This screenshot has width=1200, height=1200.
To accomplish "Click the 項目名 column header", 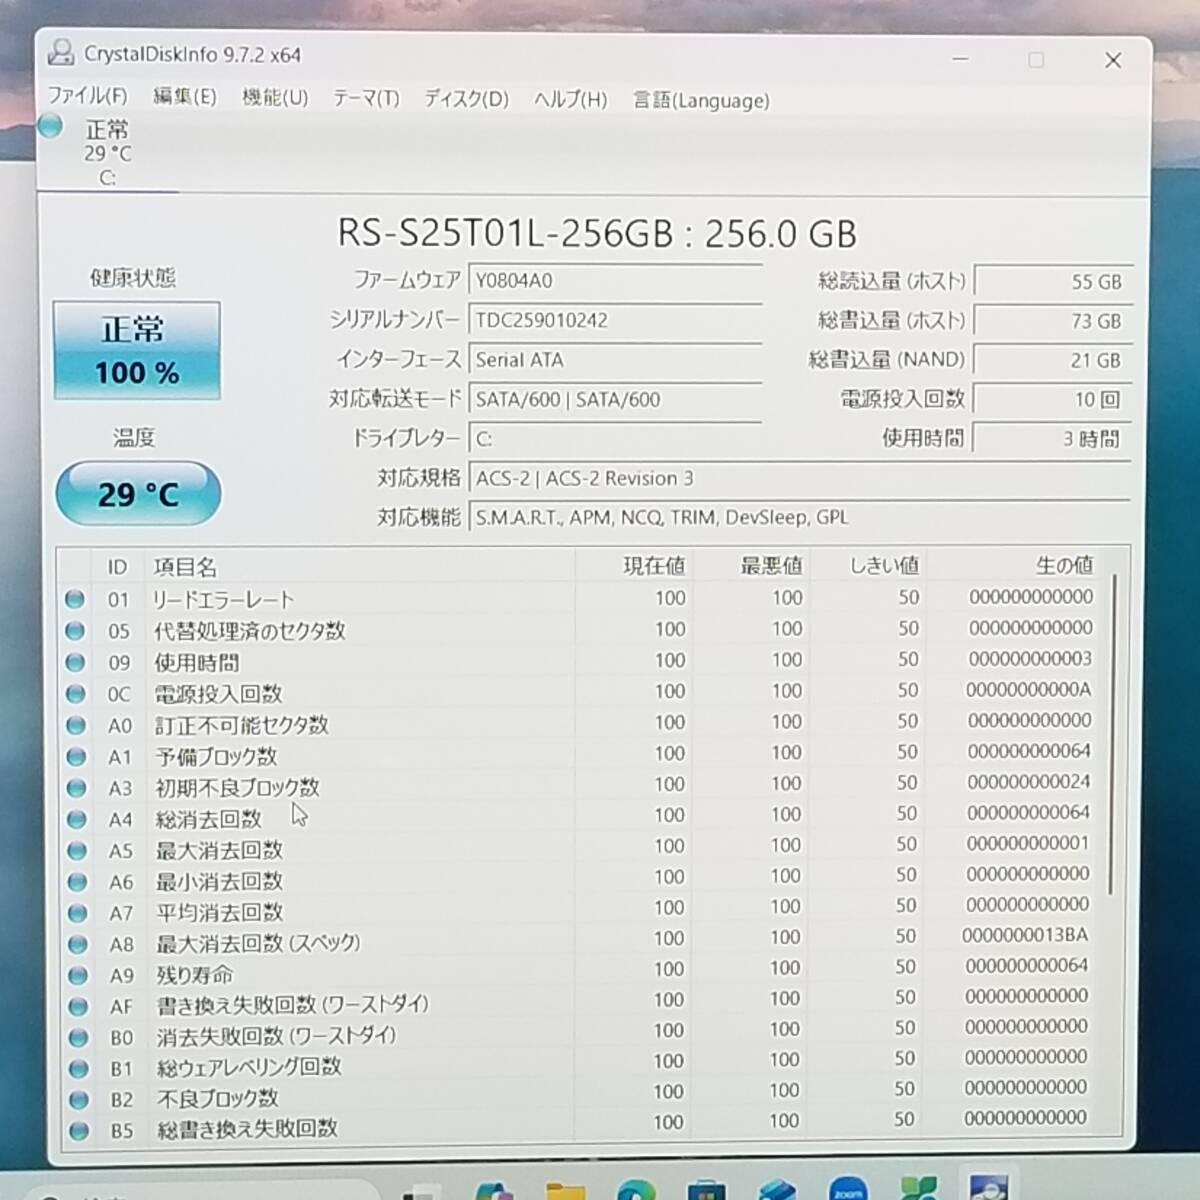I will (360, 566).
